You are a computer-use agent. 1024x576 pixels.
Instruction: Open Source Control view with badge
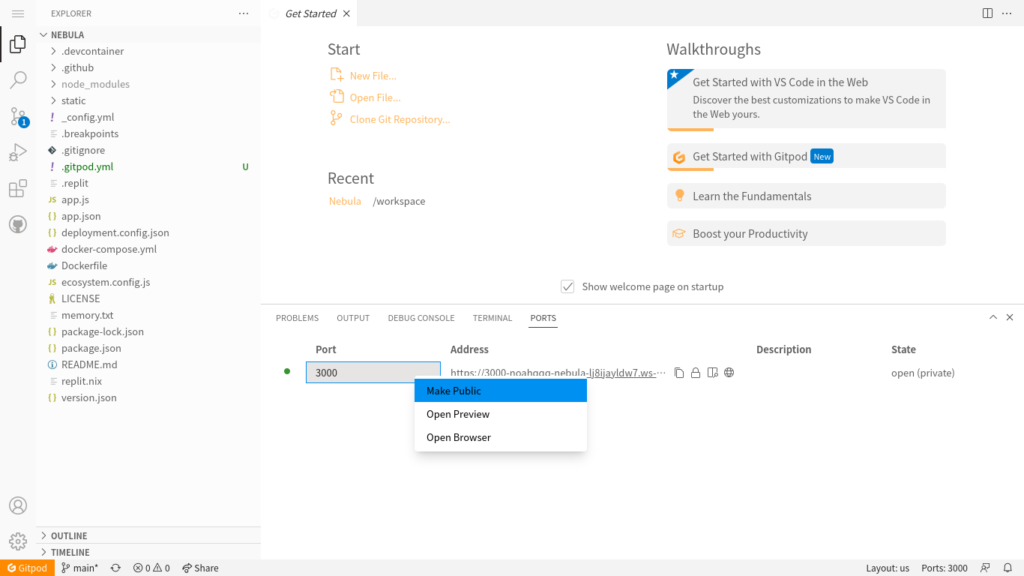(18, 117)
